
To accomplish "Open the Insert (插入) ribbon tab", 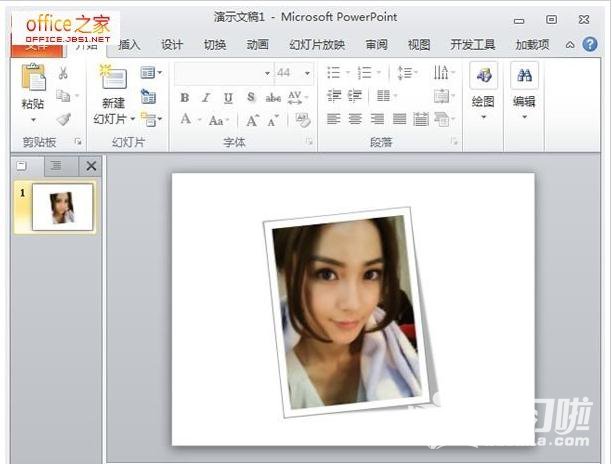I will click(130, 45).
